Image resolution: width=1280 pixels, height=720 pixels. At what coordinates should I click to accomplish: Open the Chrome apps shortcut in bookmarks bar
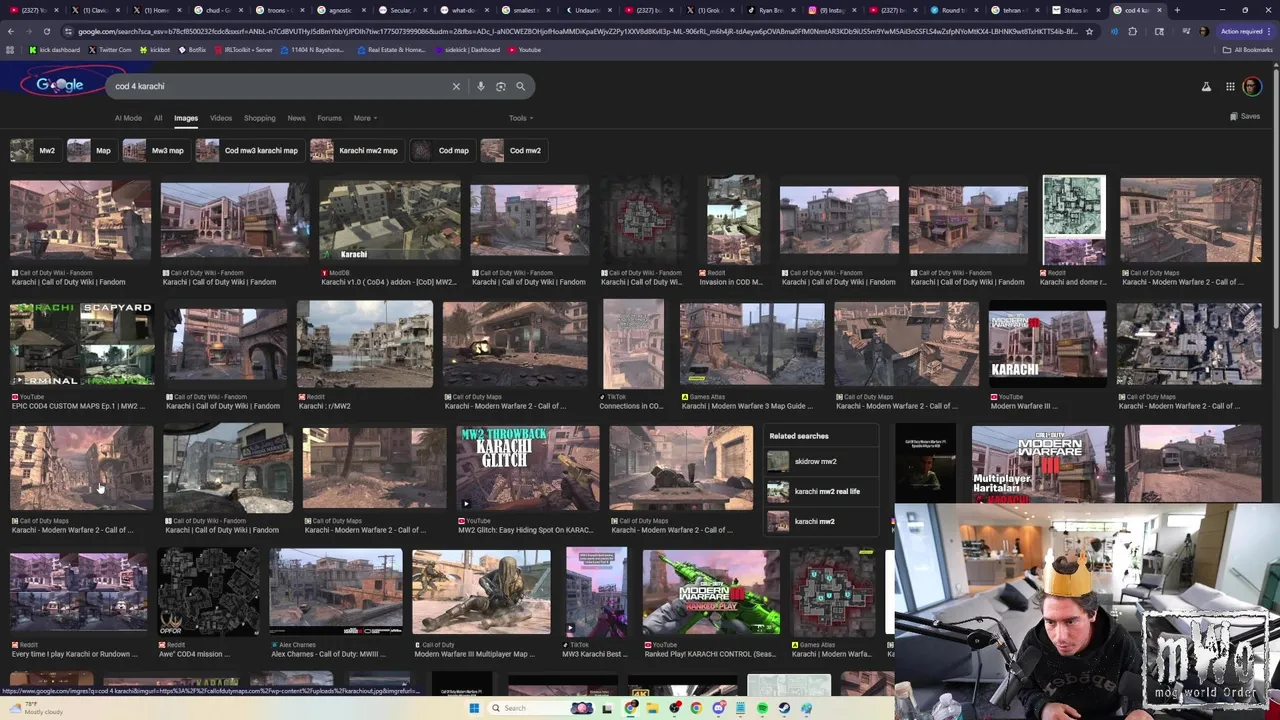10,49
